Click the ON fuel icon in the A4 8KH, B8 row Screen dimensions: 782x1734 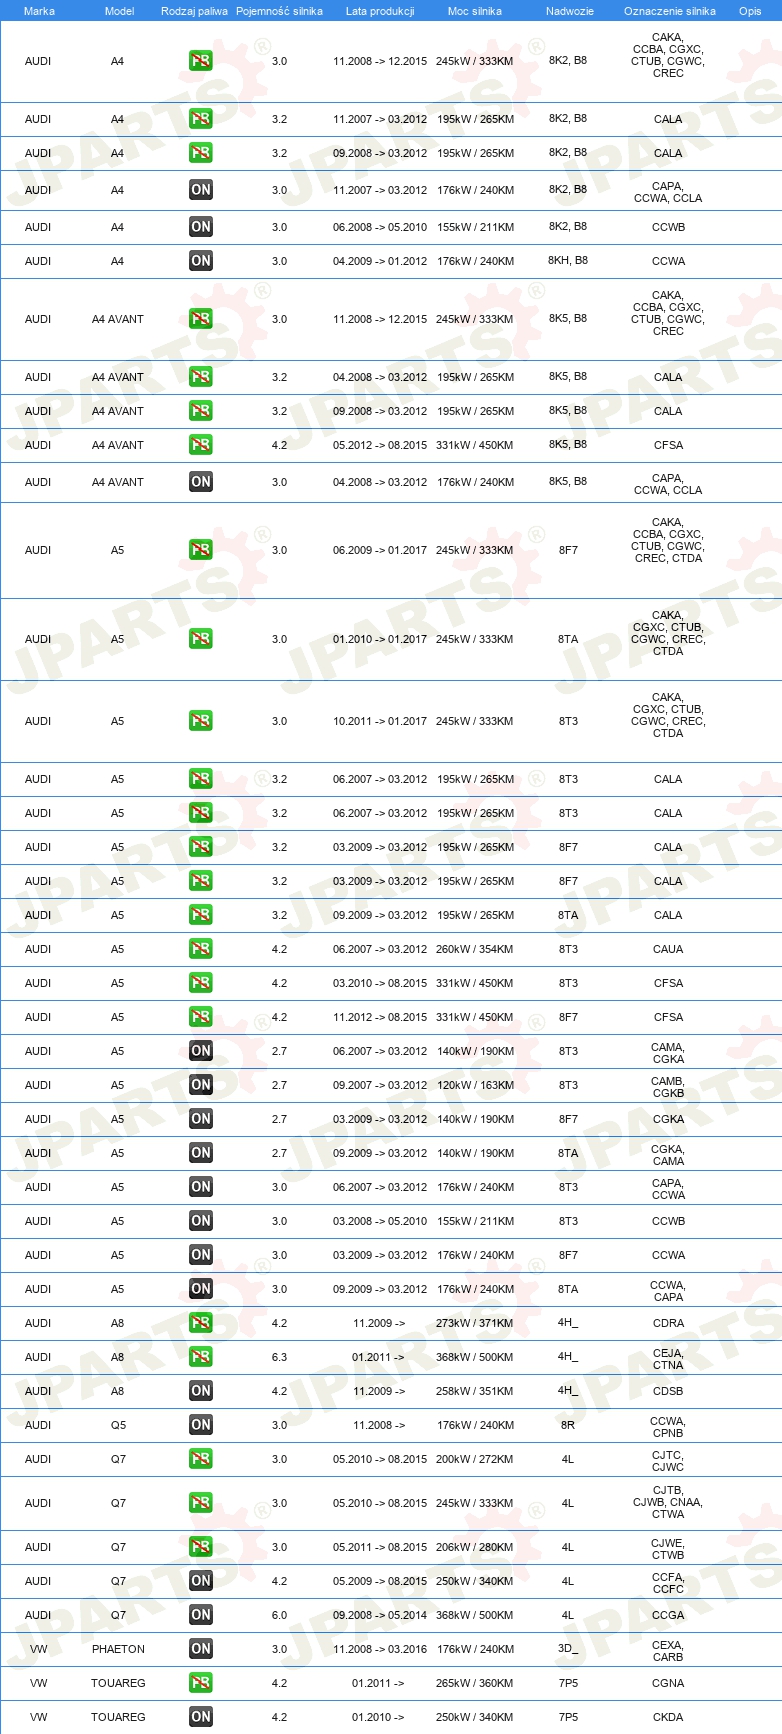(x=201, y=261)
